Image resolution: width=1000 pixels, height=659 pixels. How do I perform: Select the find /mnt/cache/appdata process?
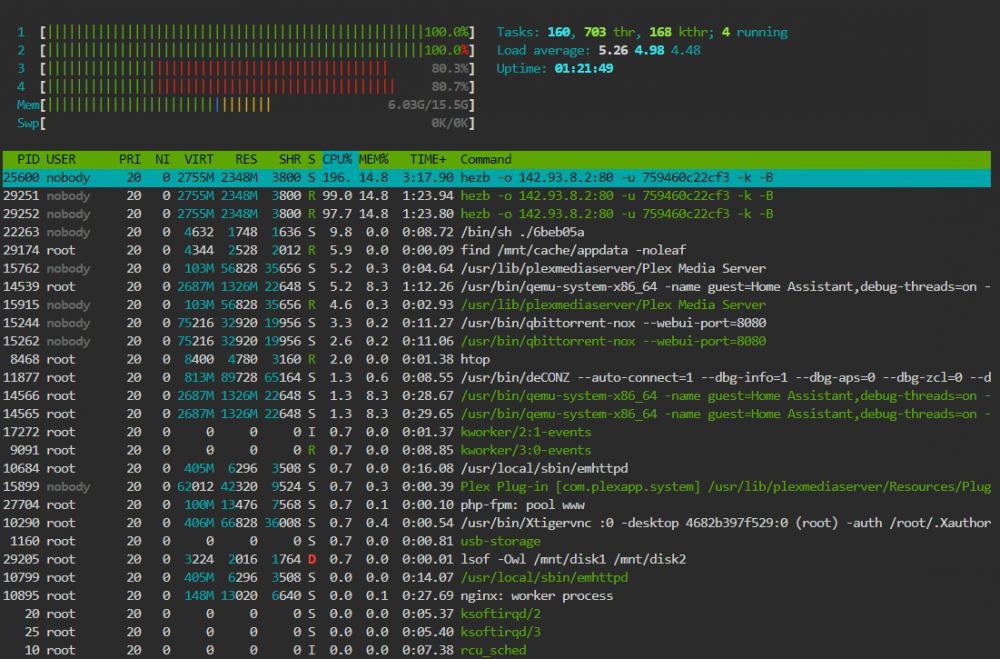pos(497,250)
